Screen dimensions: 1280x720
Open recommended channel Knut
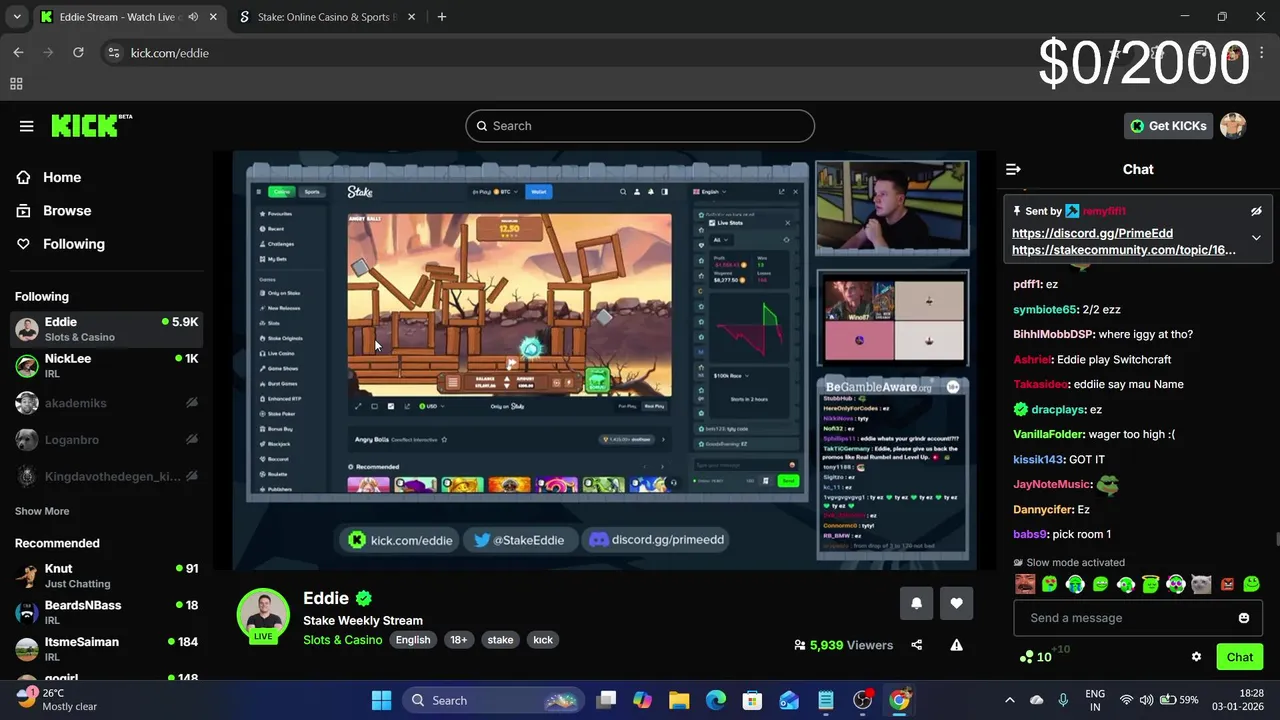(106, 575)
